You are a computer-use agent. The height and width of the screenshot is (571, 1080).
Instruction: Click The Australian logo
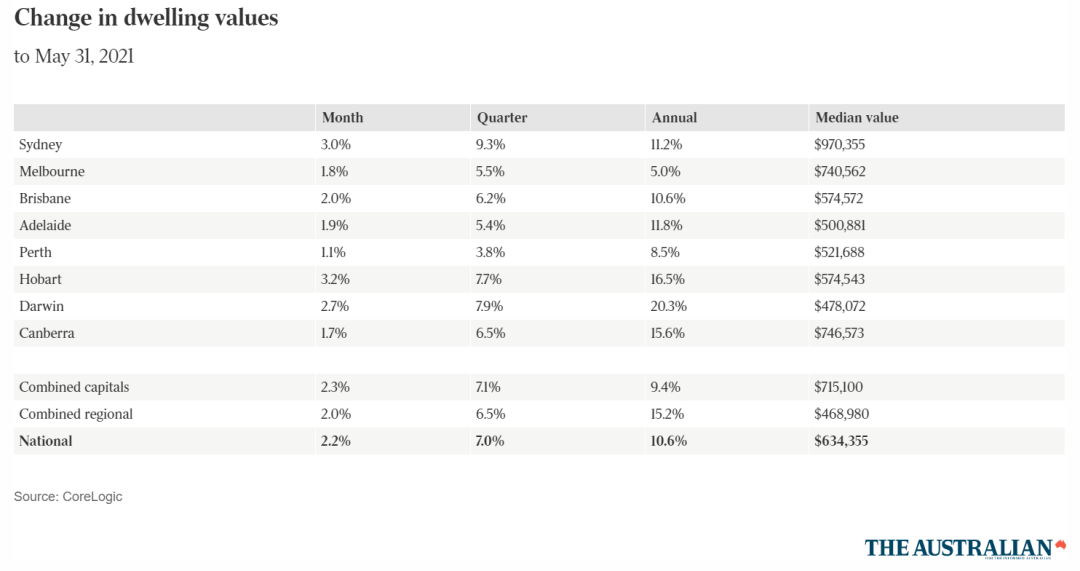pos(965,547)
